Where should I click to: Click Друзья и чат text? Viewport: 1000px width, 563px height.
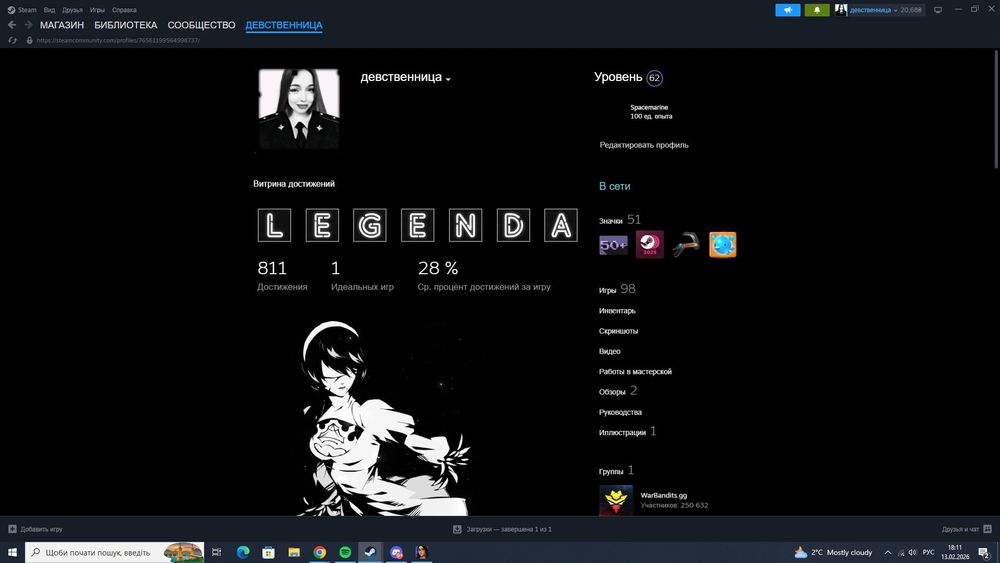point(960,529)
